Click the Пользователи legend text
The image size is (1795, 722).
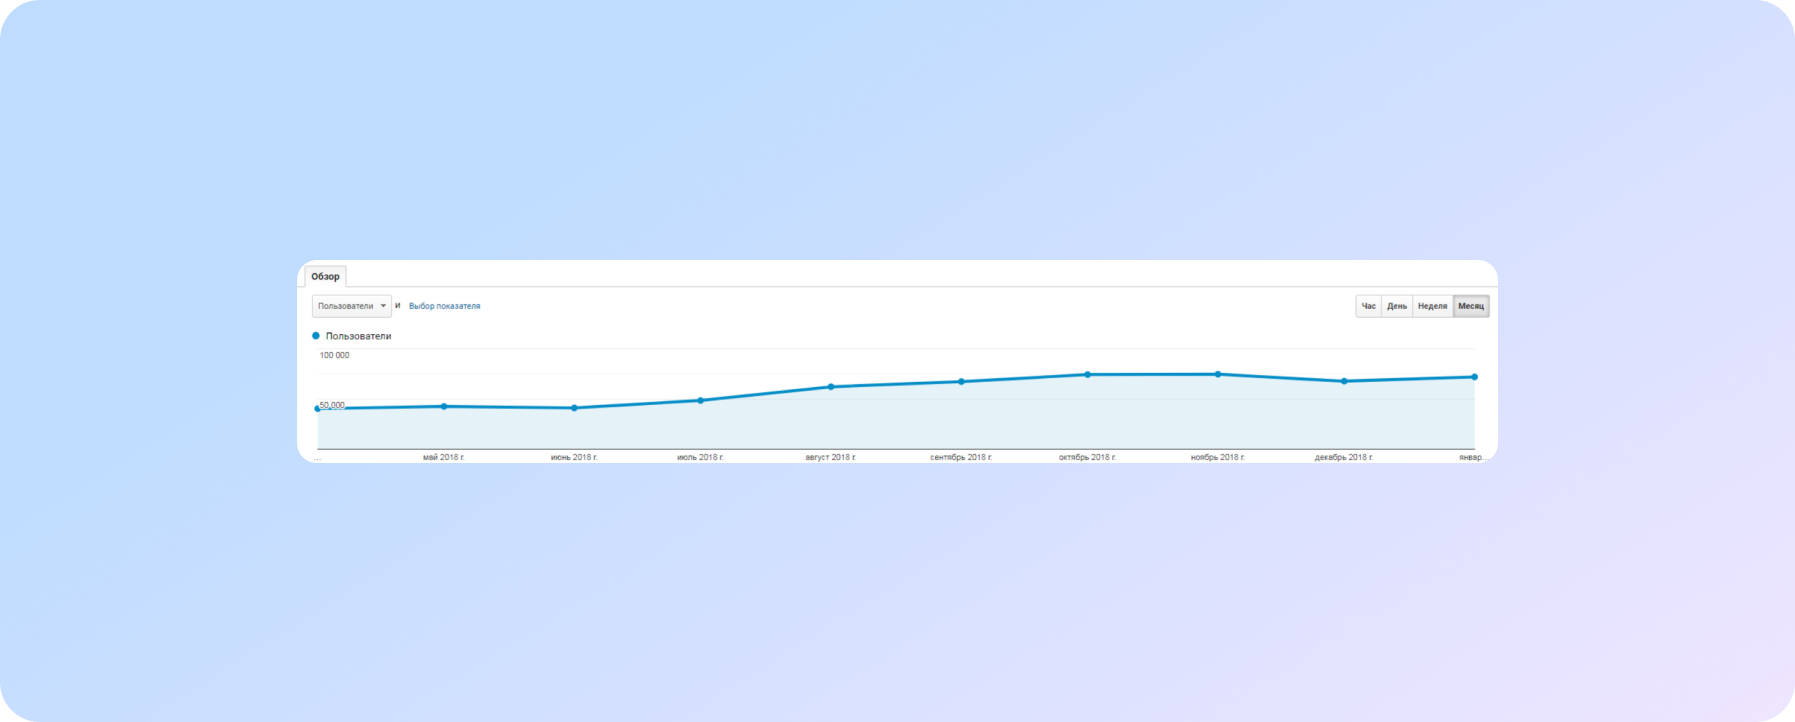358,336
